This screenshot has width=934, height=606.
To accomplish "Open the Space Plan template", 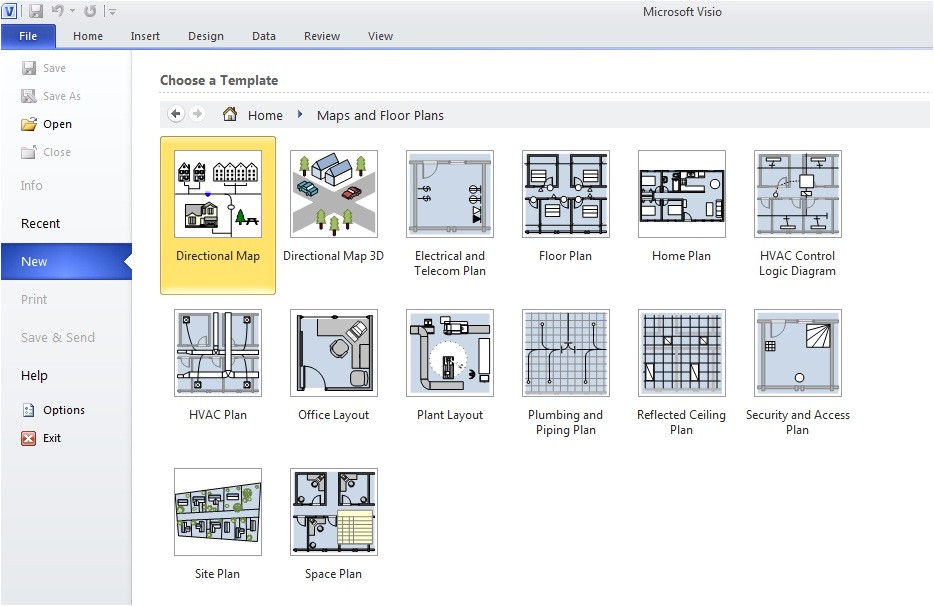I will point(333,512).
